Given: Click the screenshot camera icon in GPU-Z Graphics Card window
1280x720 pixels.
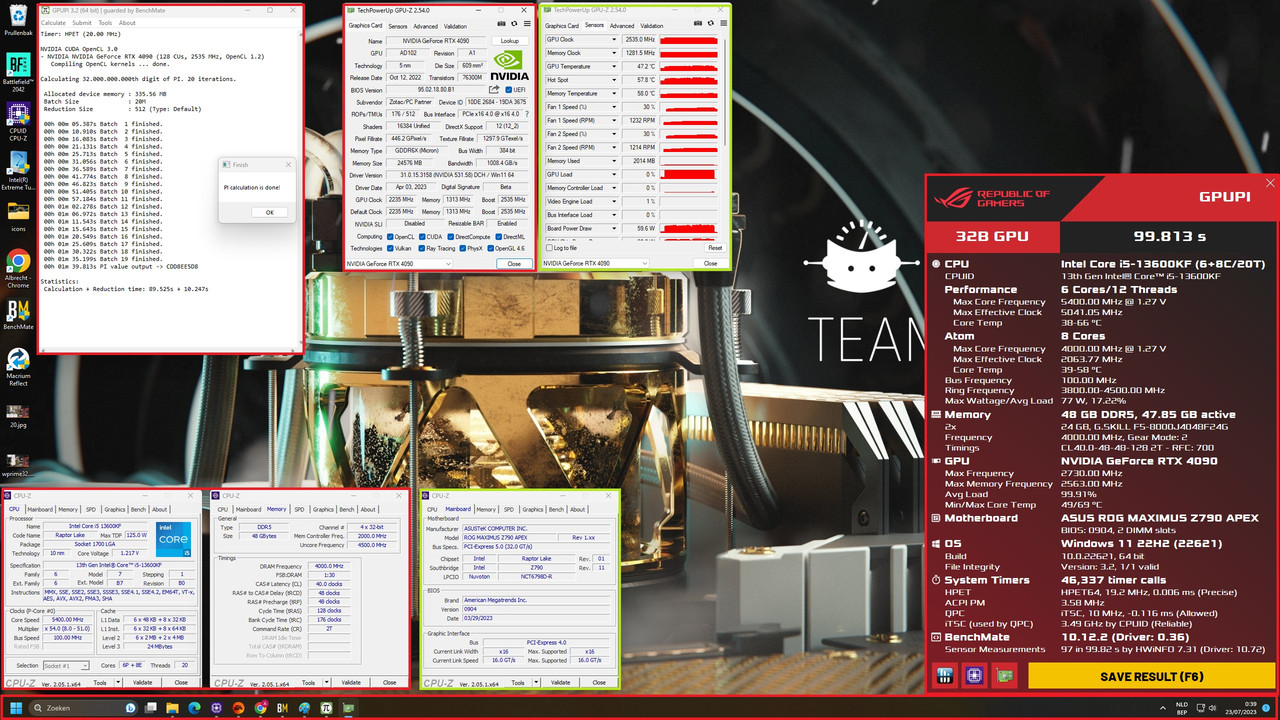Looking at the screenshot, I should click(x=501, y=24).
